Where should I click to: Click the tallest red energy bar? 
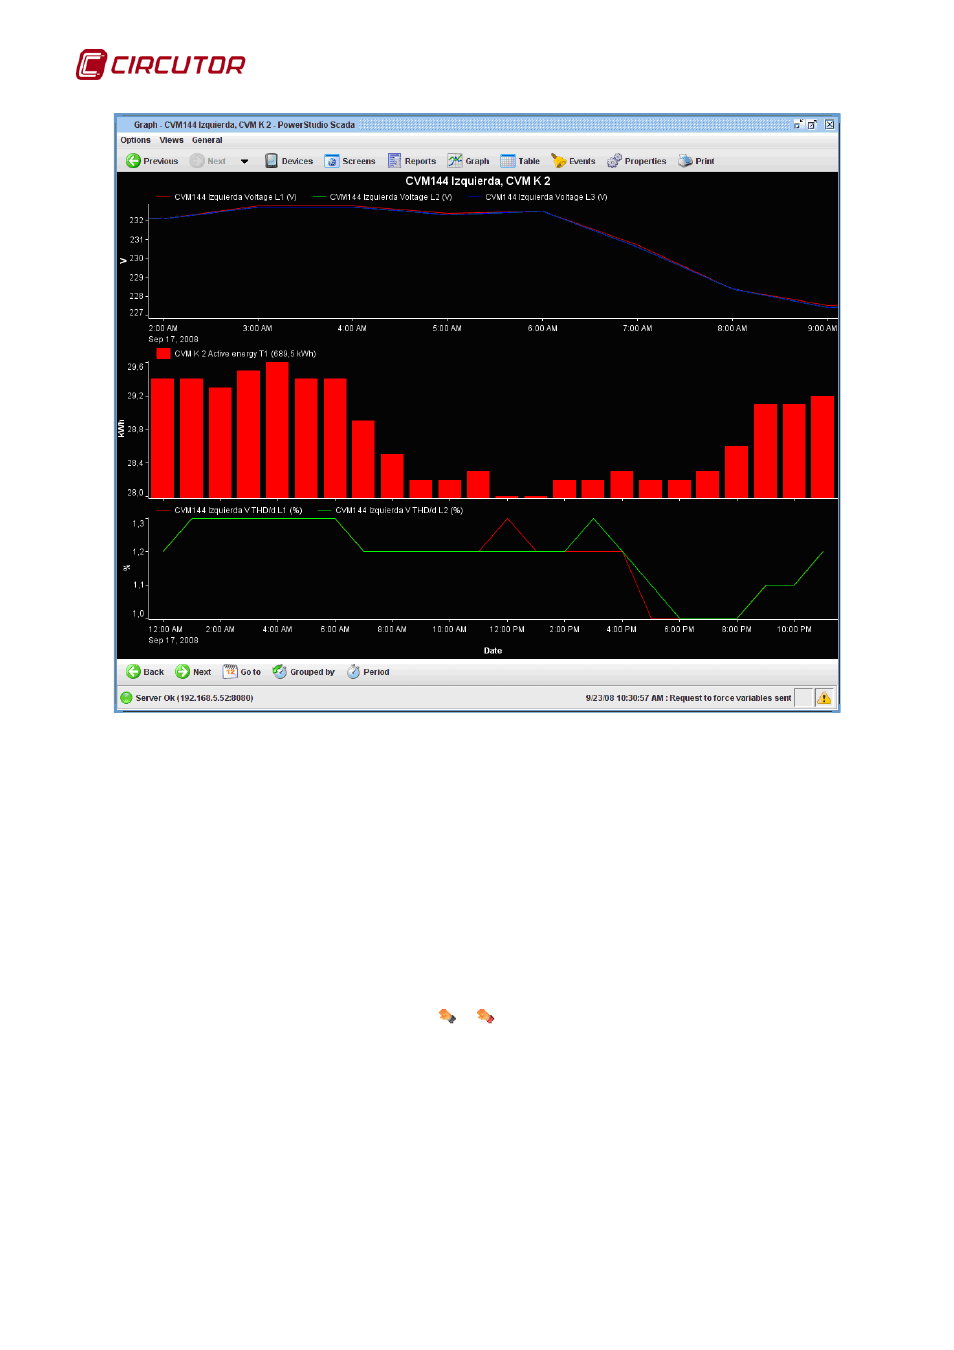277,429
